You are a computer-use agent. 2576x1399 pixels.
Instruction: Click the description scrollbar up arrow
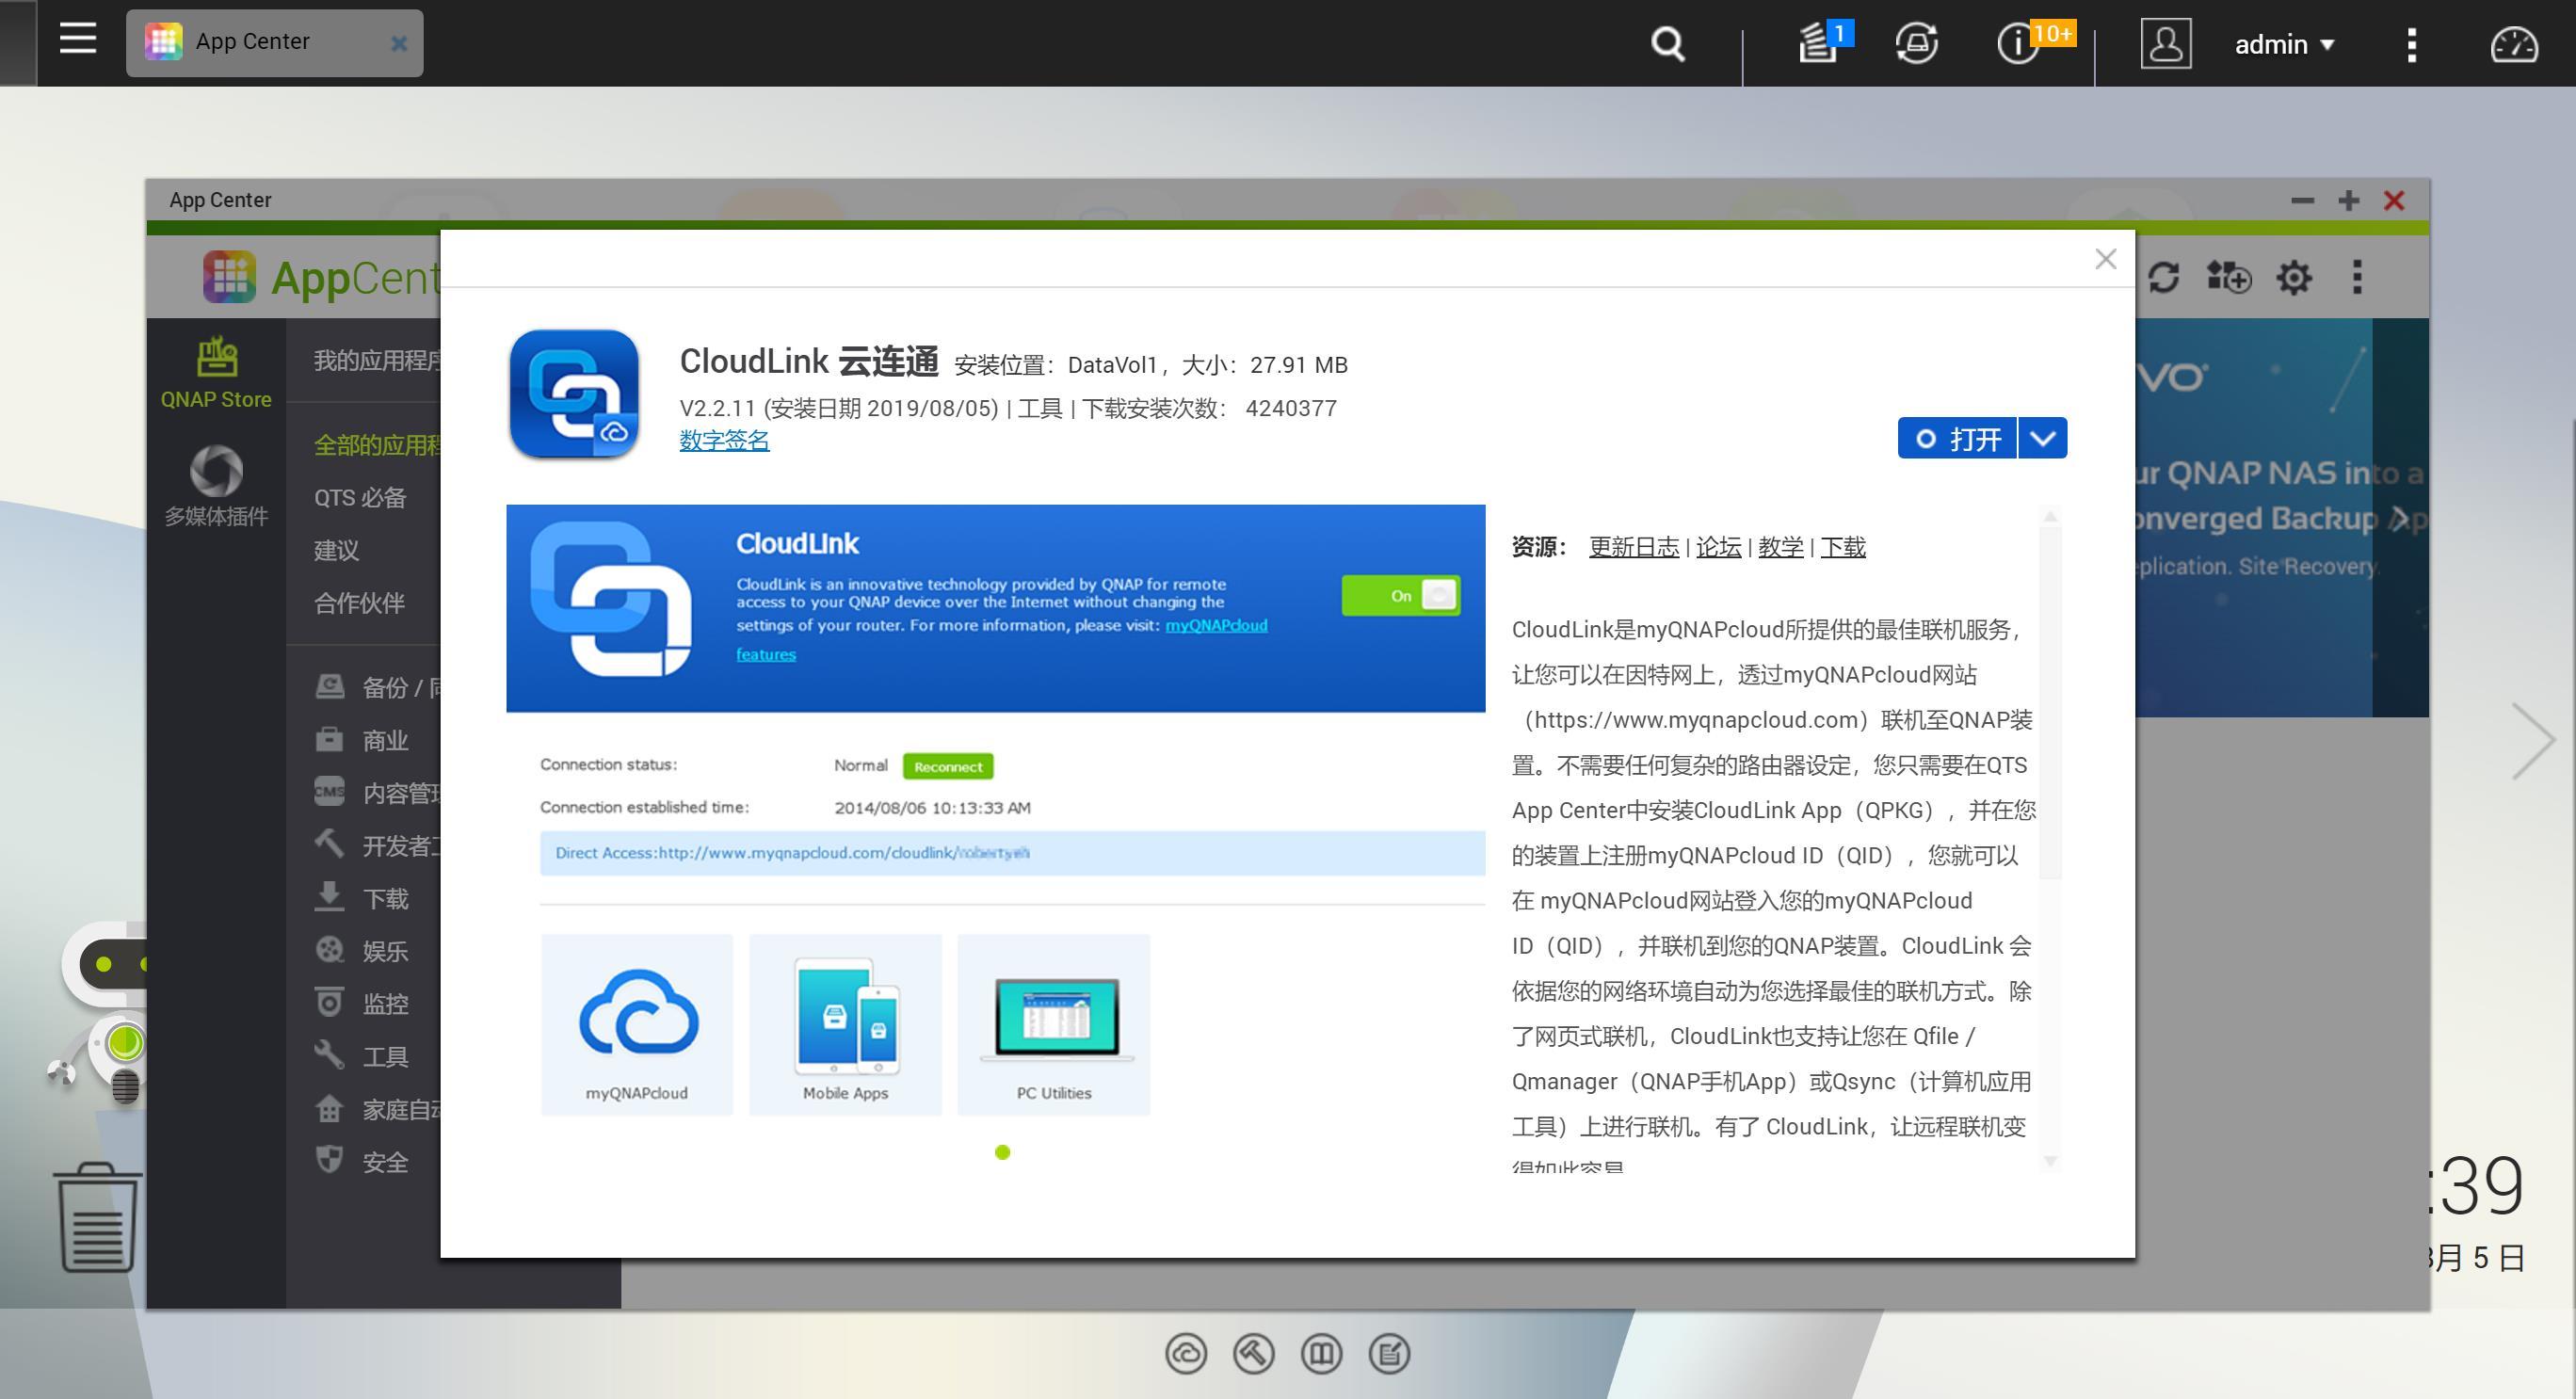click(2050, 516)
